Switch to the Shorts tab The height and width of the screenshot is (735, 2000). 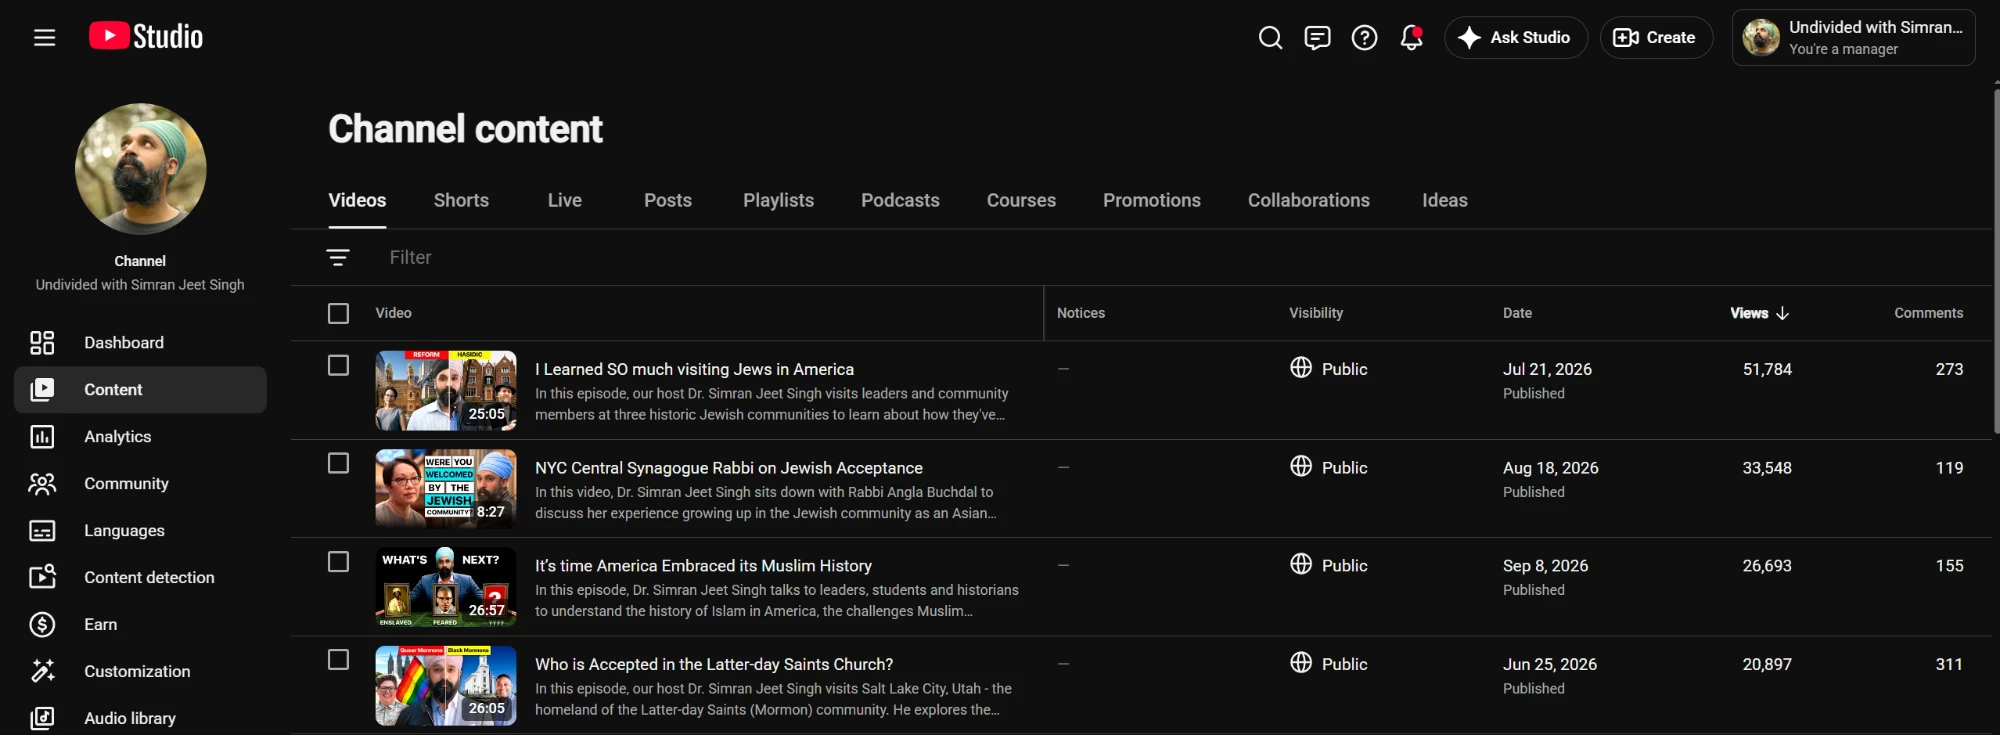click(x=461, y=201)
